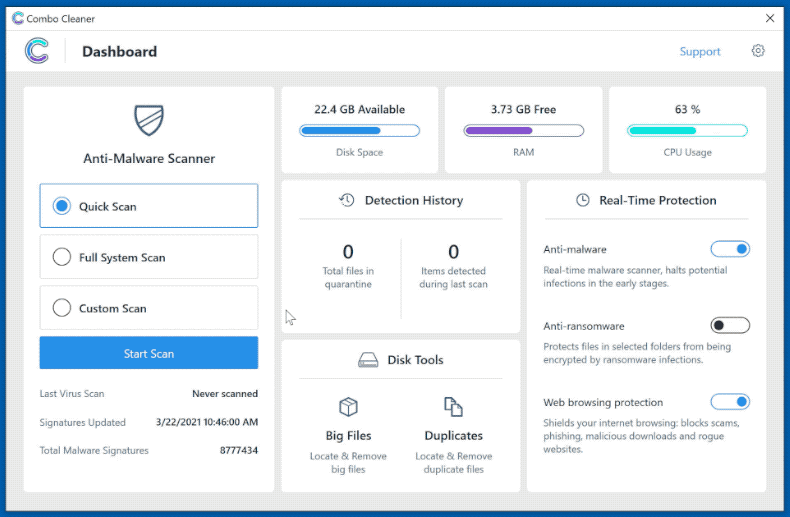Click the 3/22/2021 10:46:00 AM timestamp
Image resolution: width=790 pixels, height=517 pixels.
tap(207, 422)
